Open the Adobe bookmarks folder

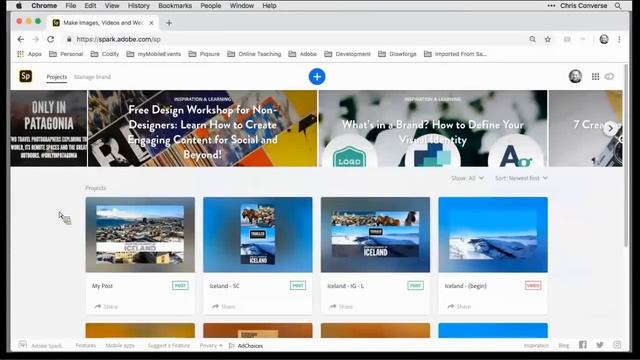[303, 54]
